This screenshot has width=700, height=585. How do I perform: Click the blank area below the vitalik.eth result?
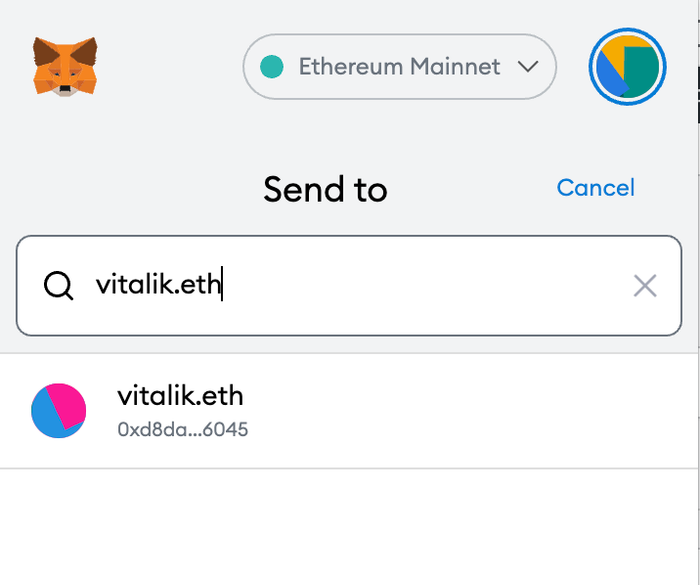tap(349, 527)
